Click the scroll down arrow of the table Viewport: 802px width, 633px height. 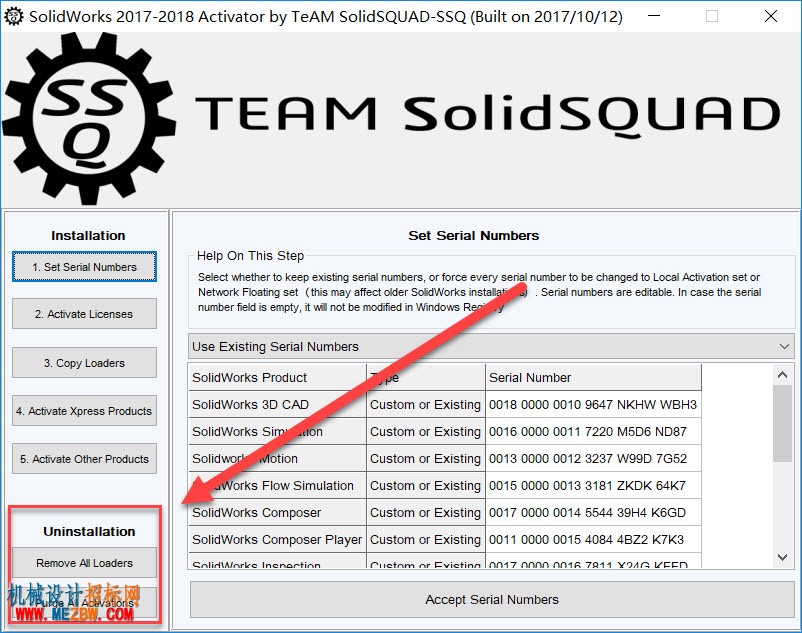[782, 557]
